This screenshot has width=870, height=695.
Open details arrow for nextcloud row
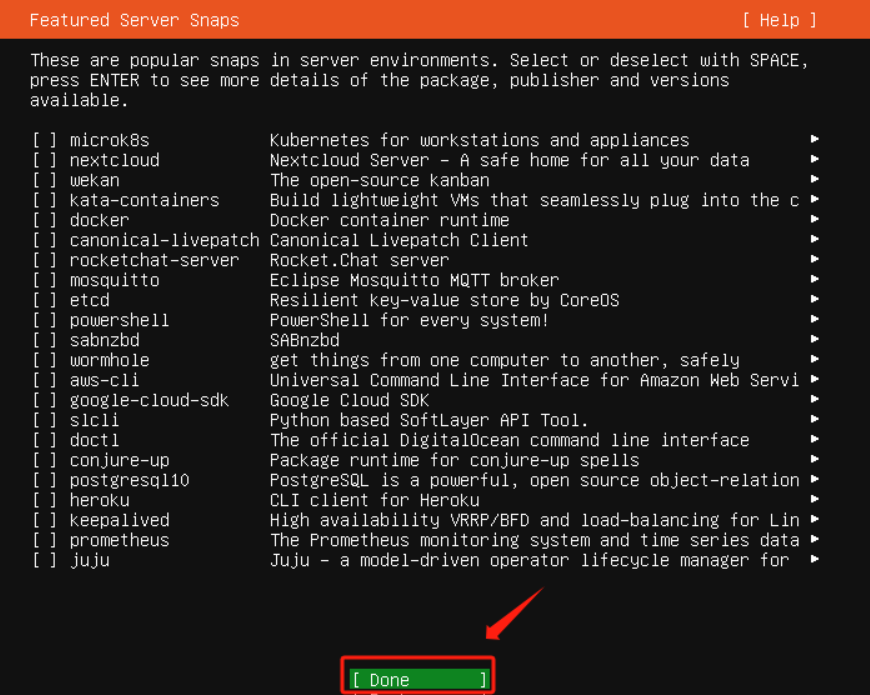pos(815,159)
